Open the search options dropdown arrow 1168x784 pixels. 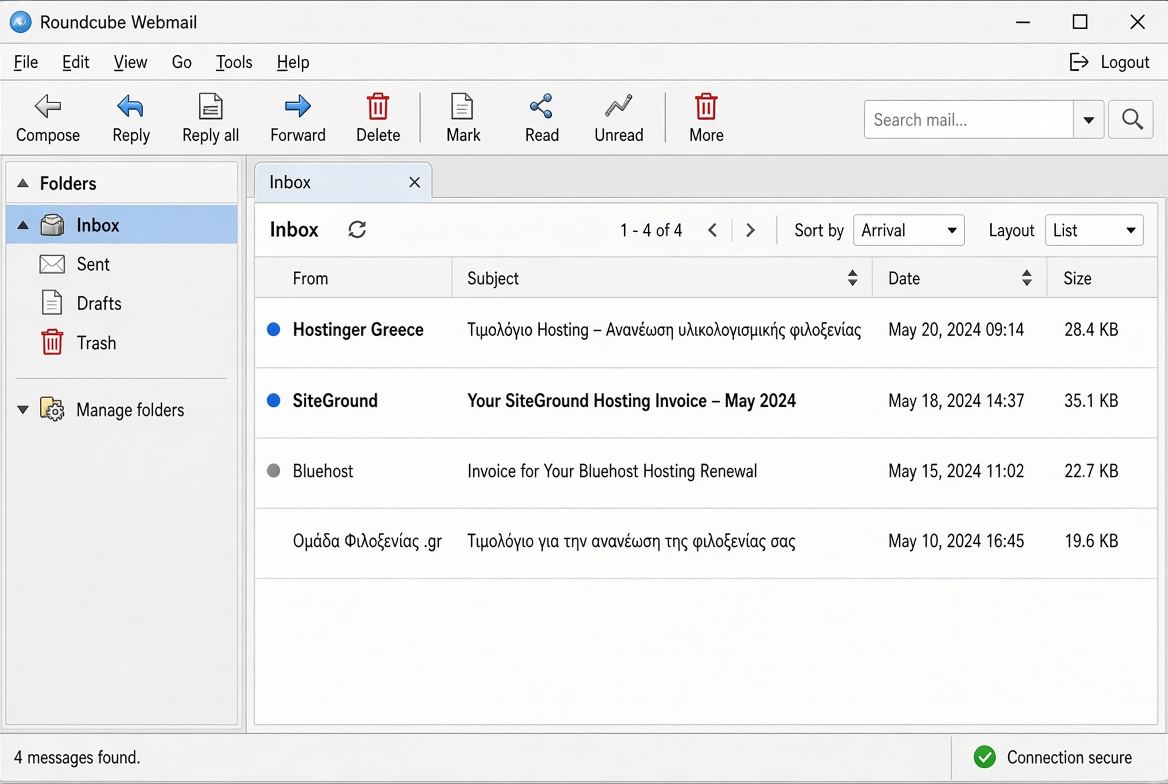(1088, 119)
